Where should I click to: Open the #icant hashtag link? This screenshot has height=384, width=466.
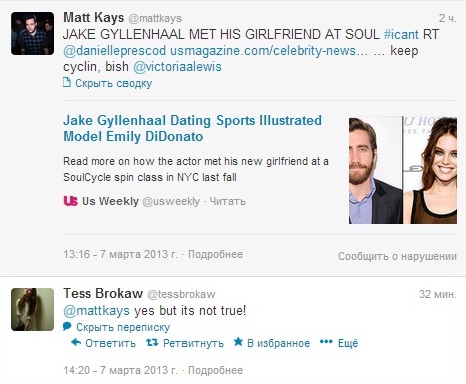coord(401,34)
